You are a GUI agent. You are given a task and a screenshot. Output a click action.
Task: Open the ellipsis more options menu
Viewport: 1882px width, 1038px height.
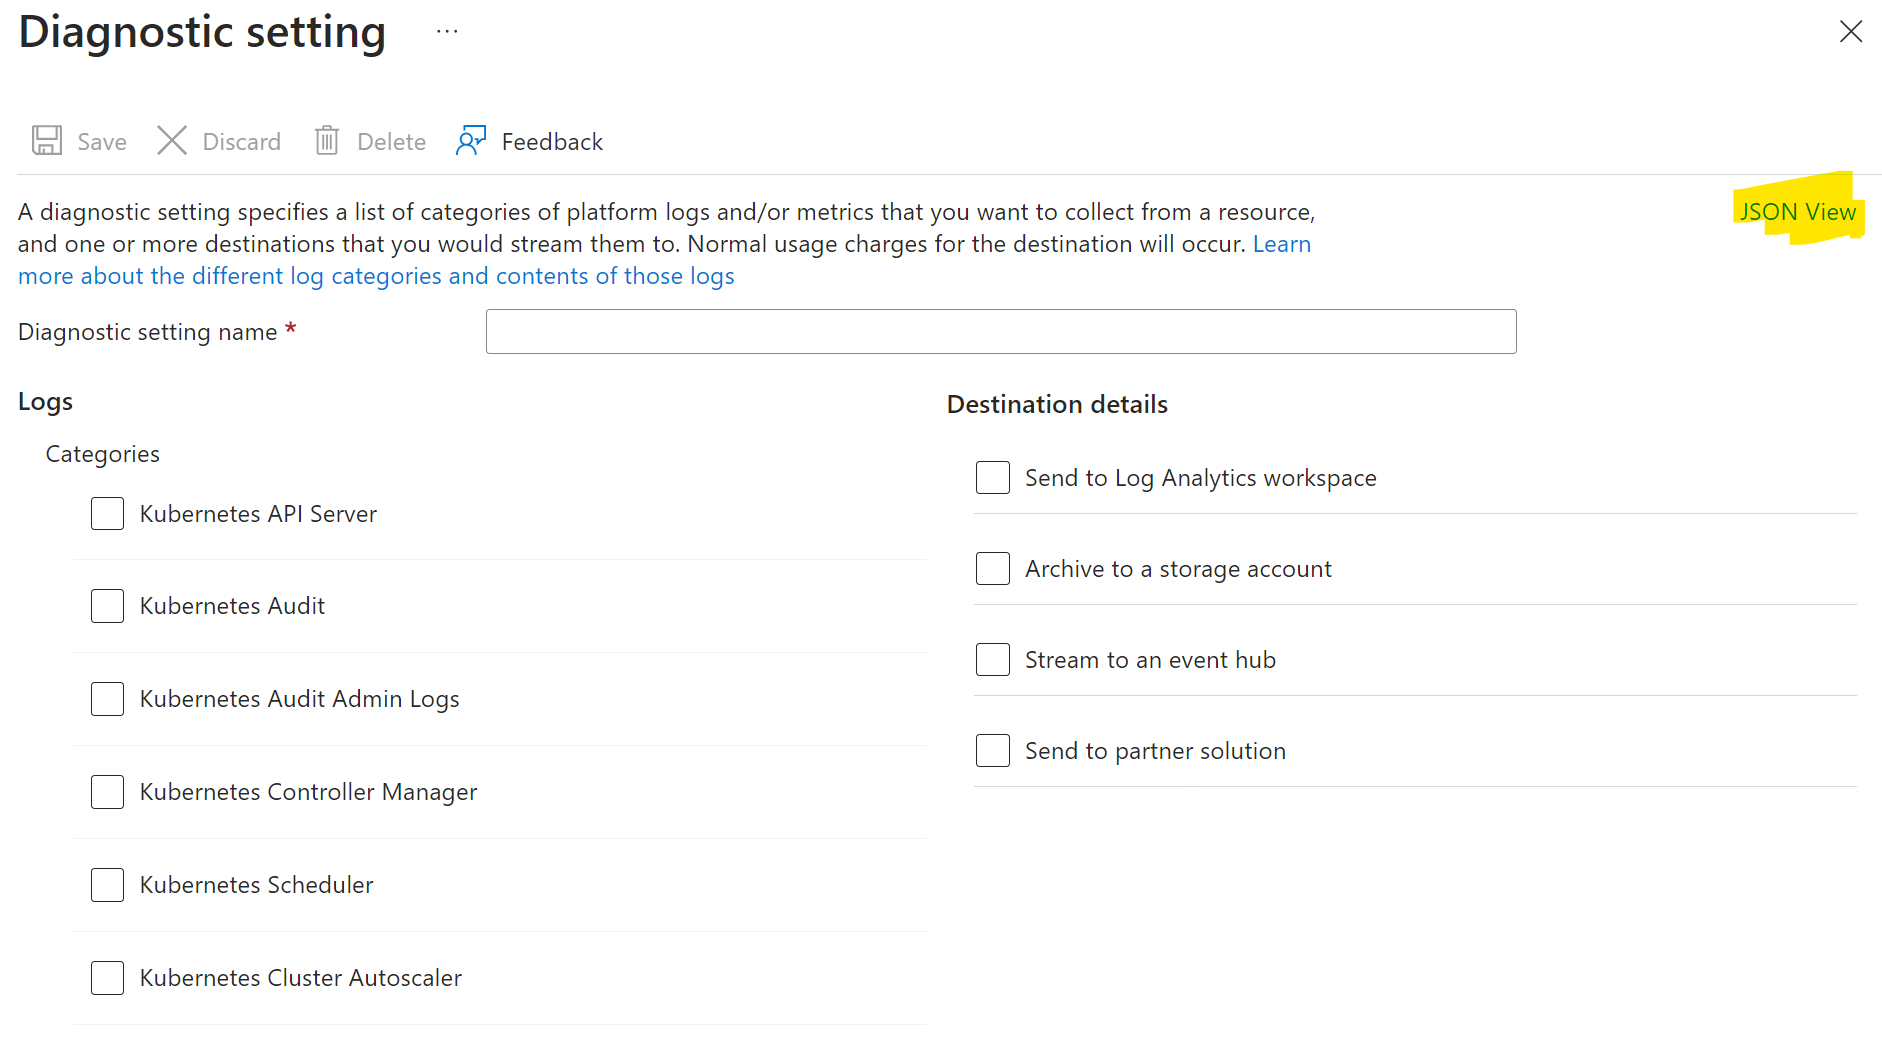click(447, 32)
